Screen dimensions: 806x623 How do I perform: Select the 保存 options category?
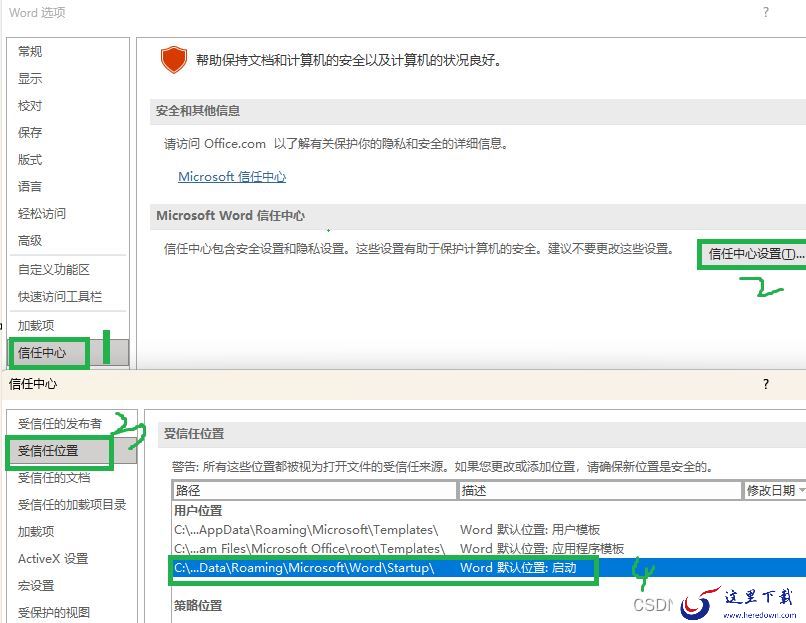[30, 133]
